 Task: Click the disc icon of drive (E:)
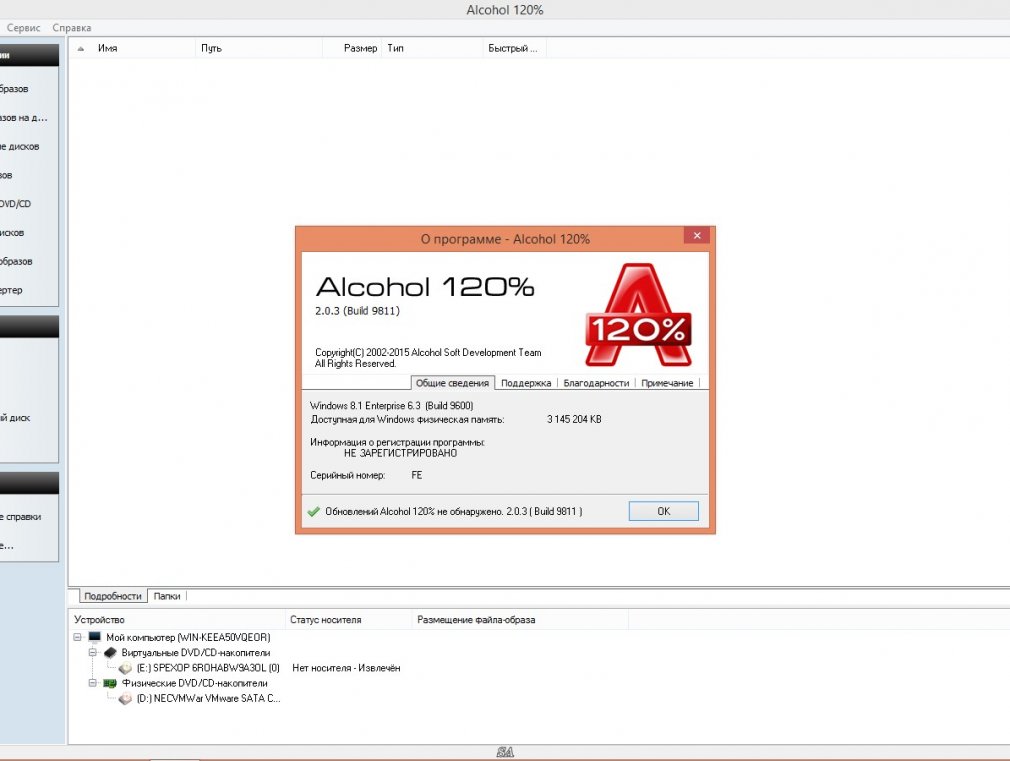[126, 668]
